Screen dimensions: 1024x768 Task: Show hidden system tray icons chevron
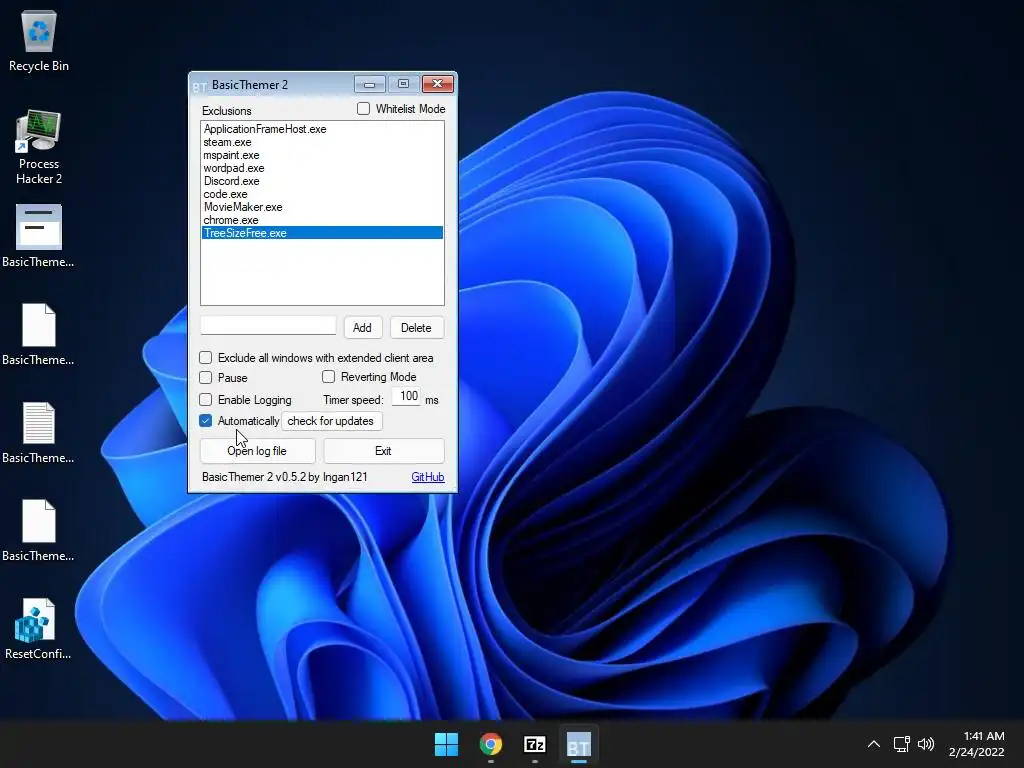click(873, 744)
